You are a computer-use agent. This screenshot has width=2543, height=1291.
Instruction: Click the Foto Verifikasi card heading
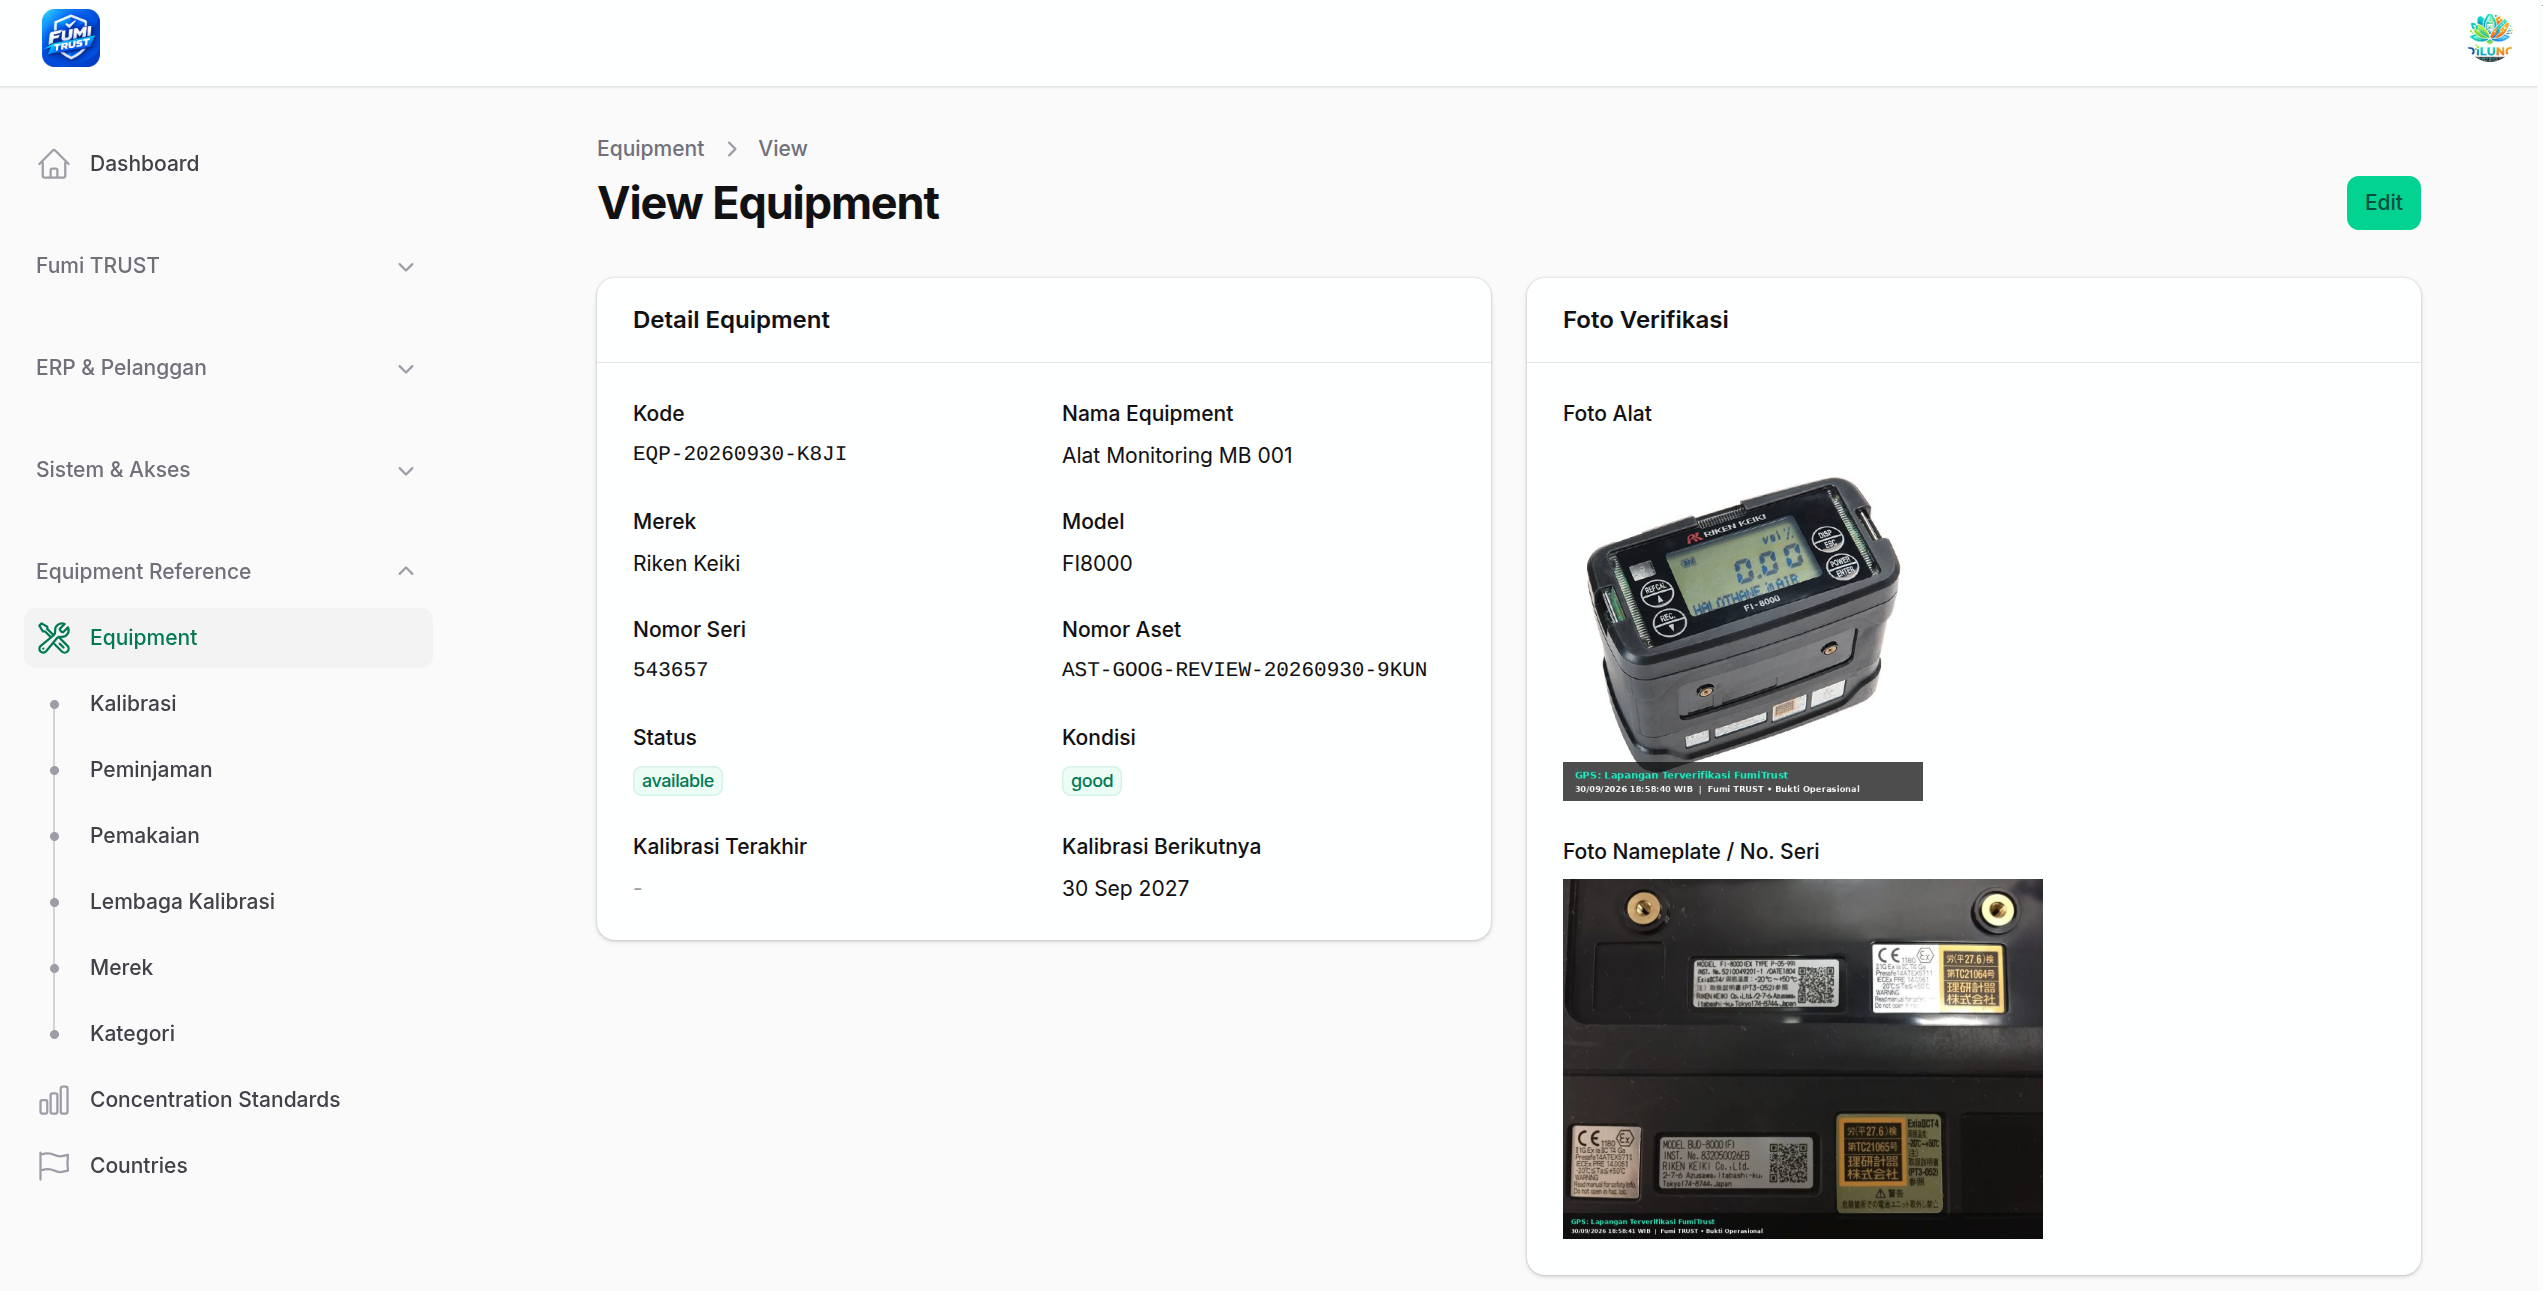(1645, 320)
